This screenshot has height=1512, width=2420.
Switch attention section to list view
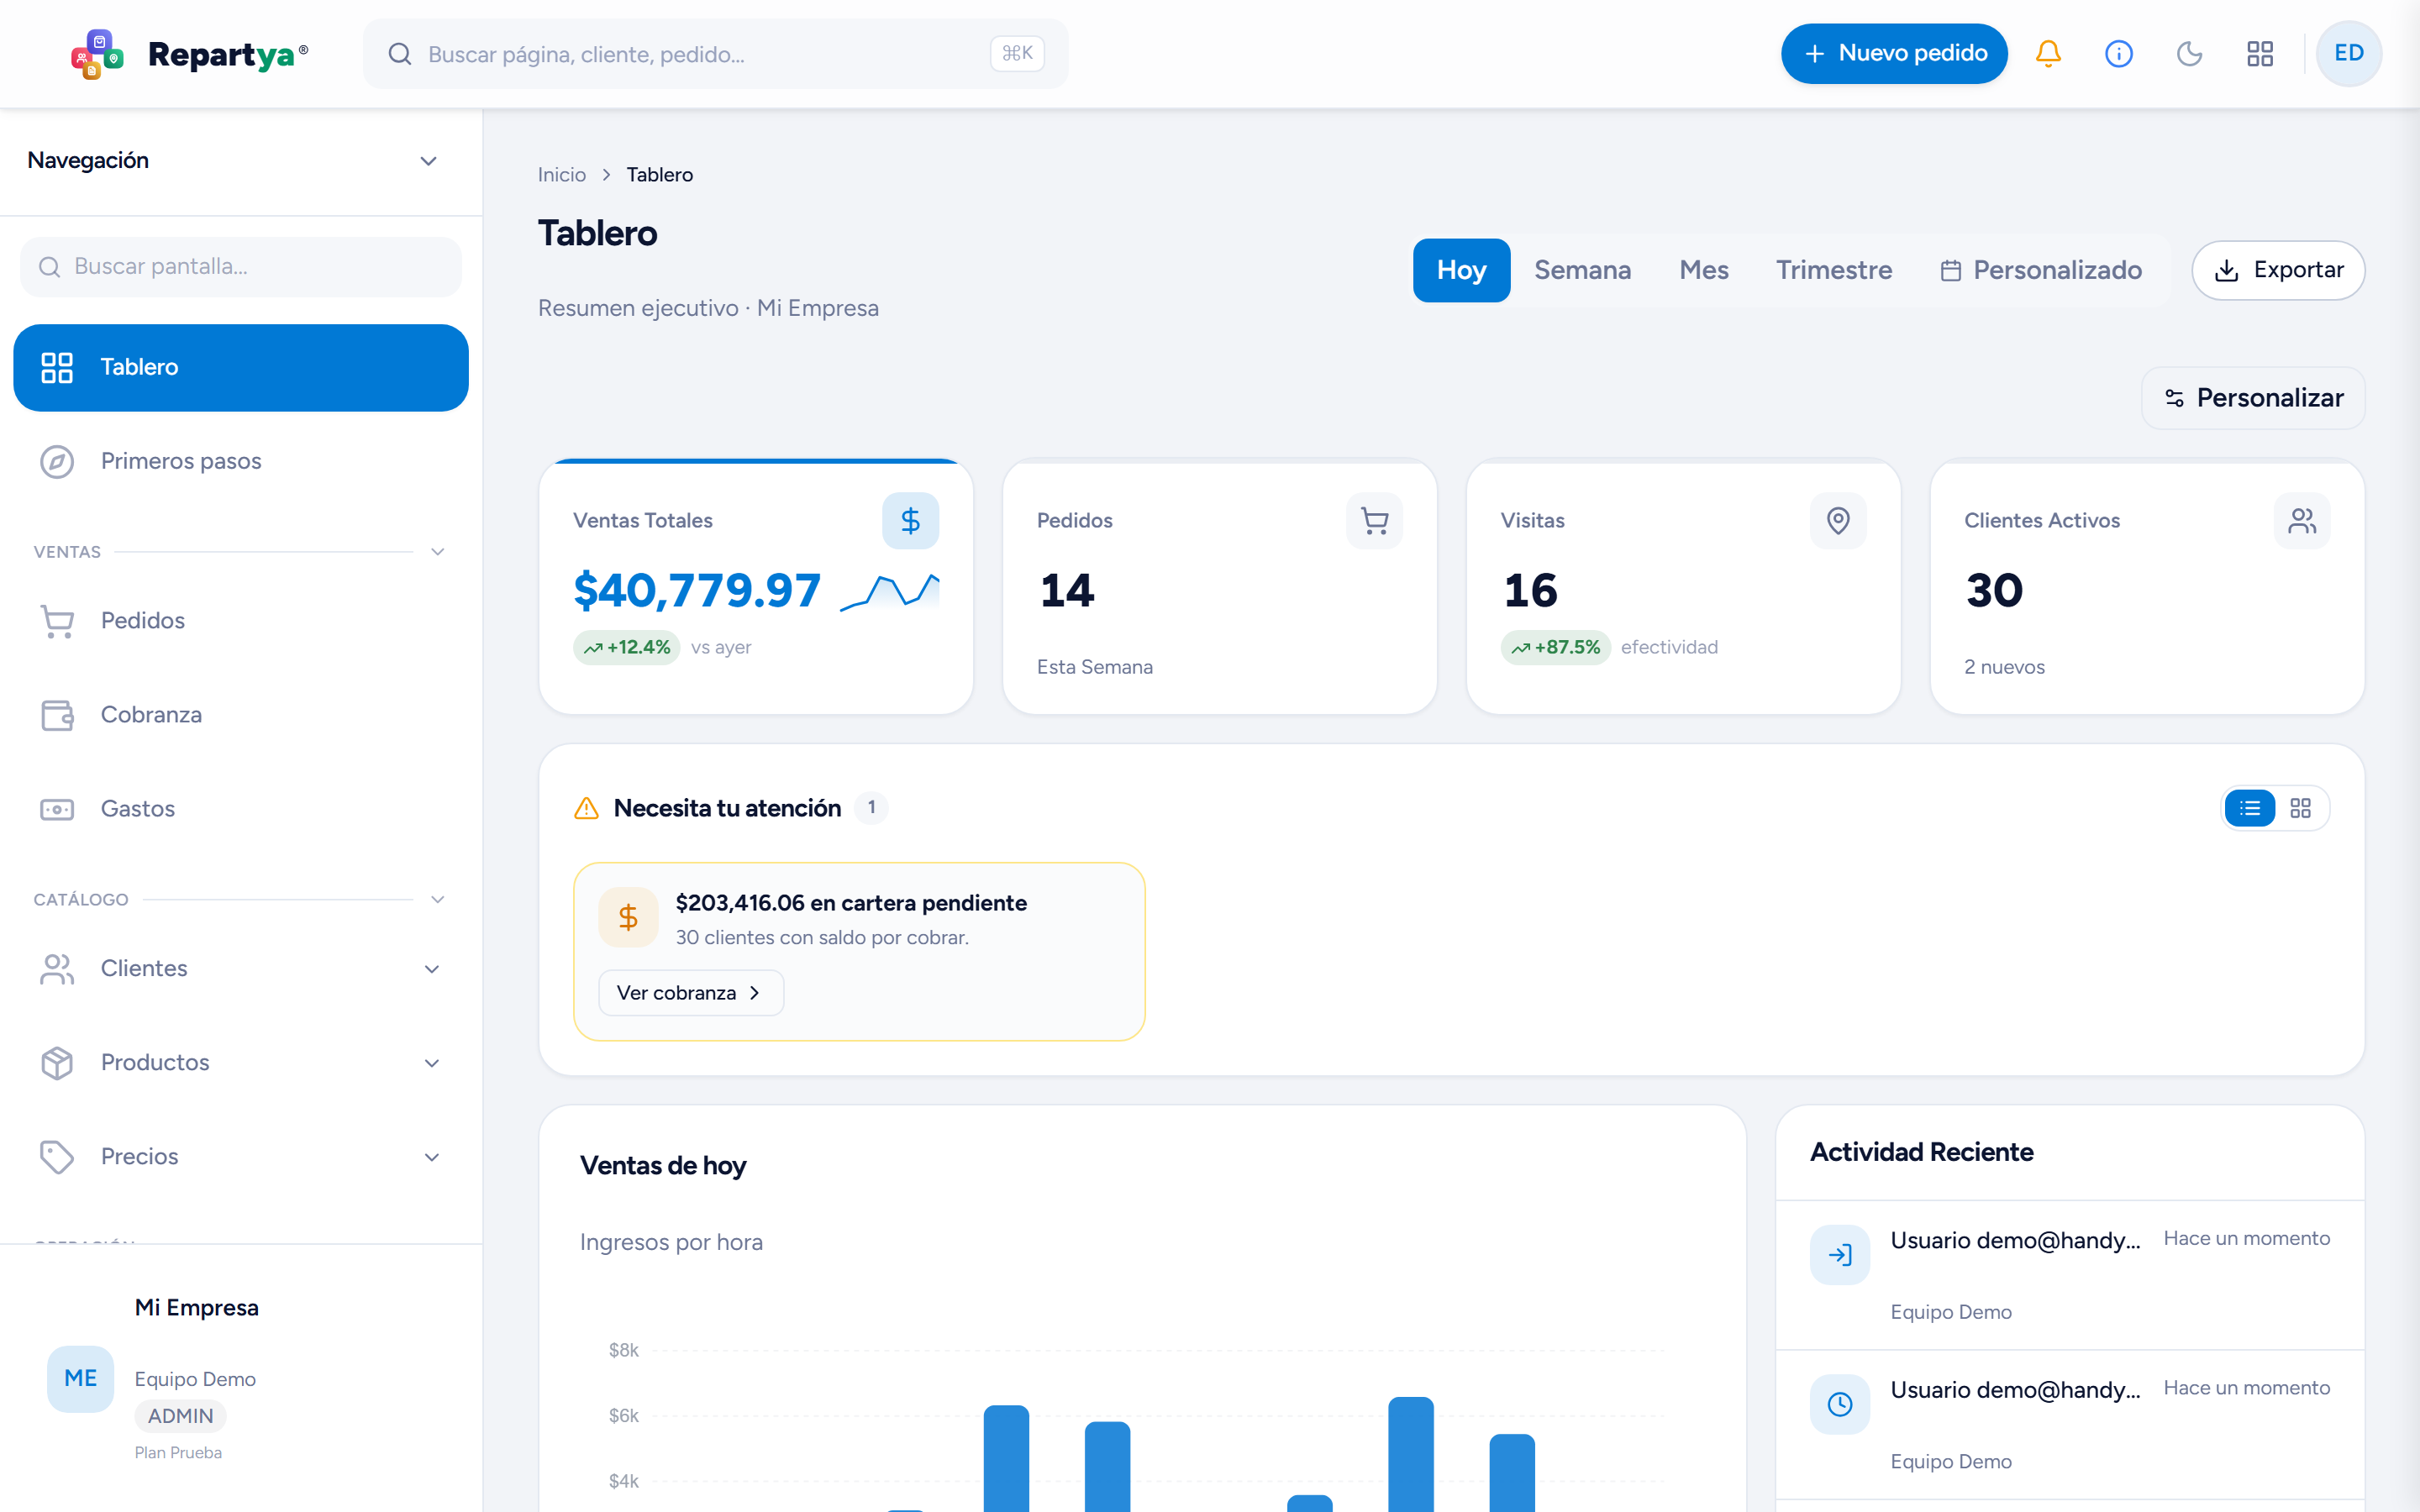2250,808
